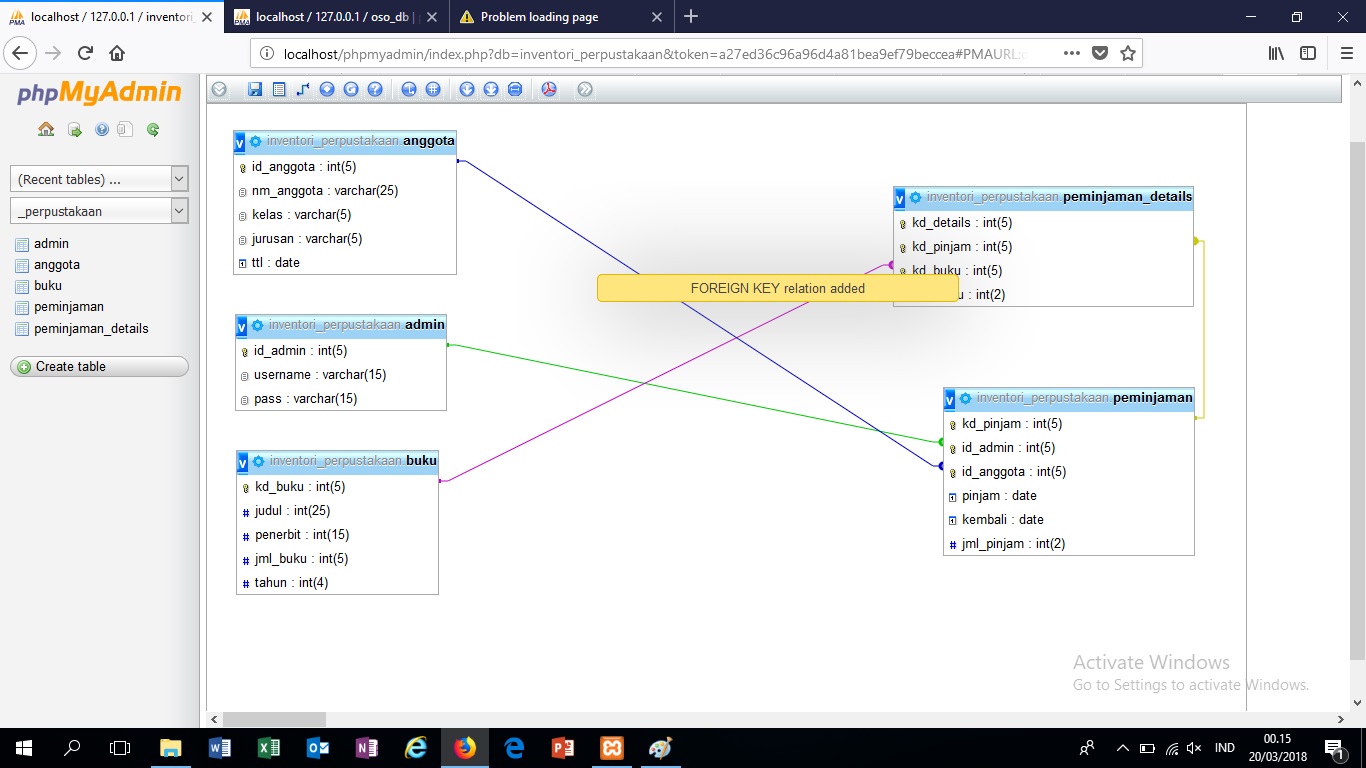Switch to the oso_db browser tab
Viewport: 1366px width, 768px height.
click(330, 16)
